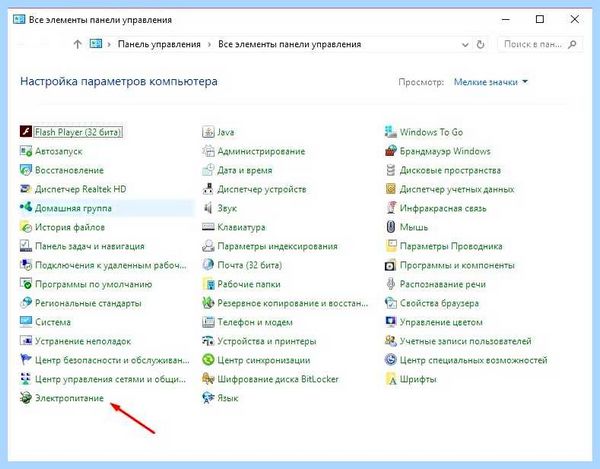Open Рабочие папки link
This screenshot has height=469, width=600.
(x=249, y=284)
